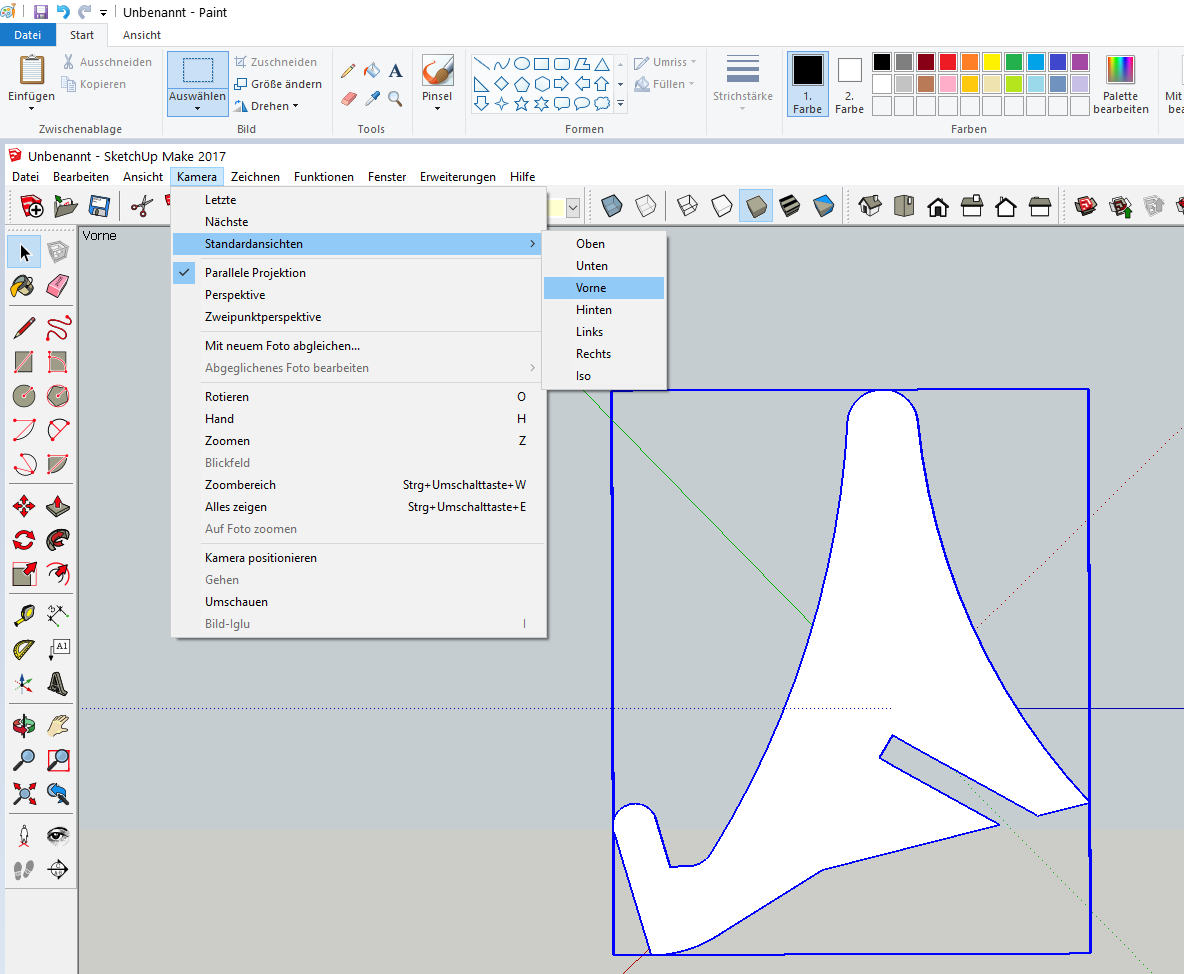The image size is (1184, 974).
Task: Open the Drehen dropdown in Paint
Action: [x=268, y=106]
